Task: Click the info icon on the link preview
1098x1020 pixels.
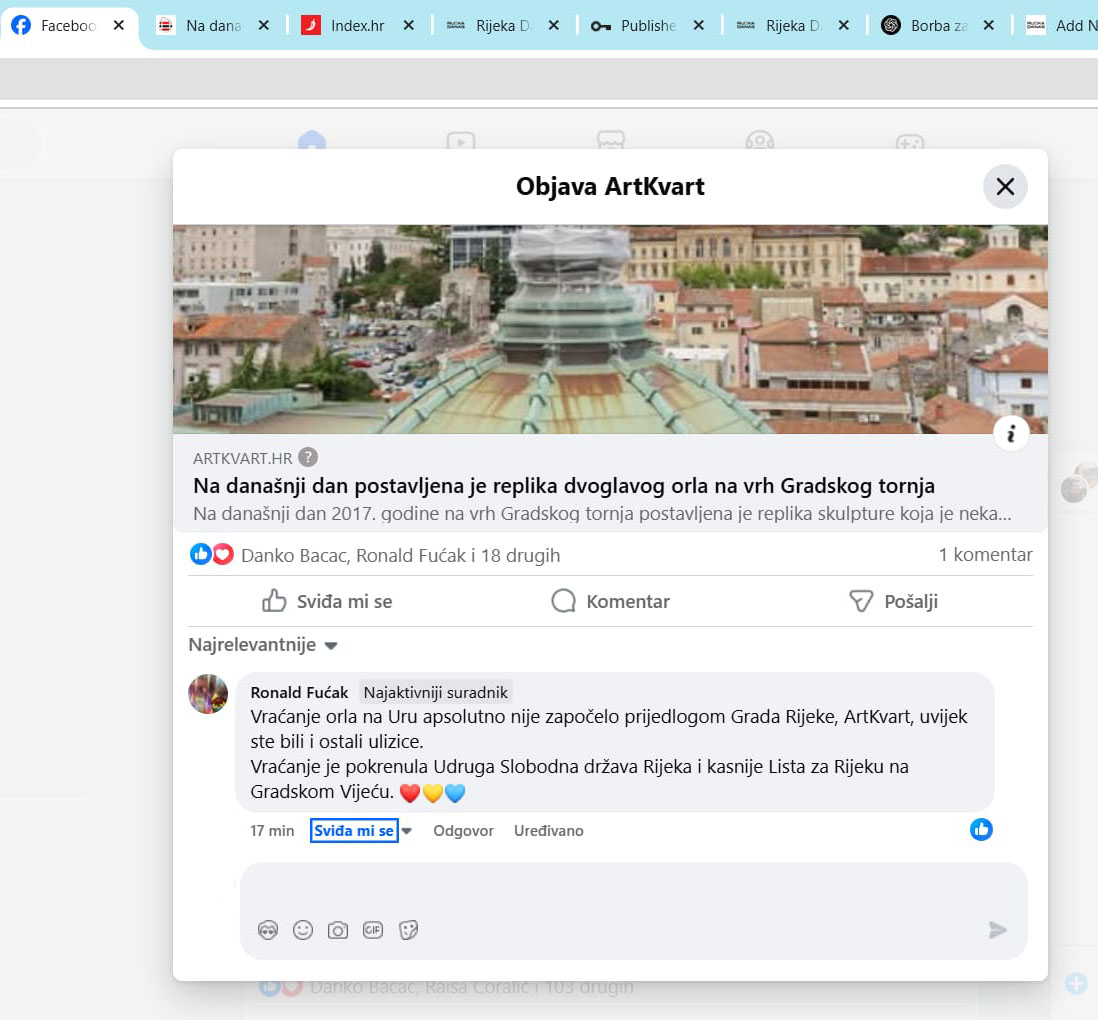Action: tap(1011, 433)
